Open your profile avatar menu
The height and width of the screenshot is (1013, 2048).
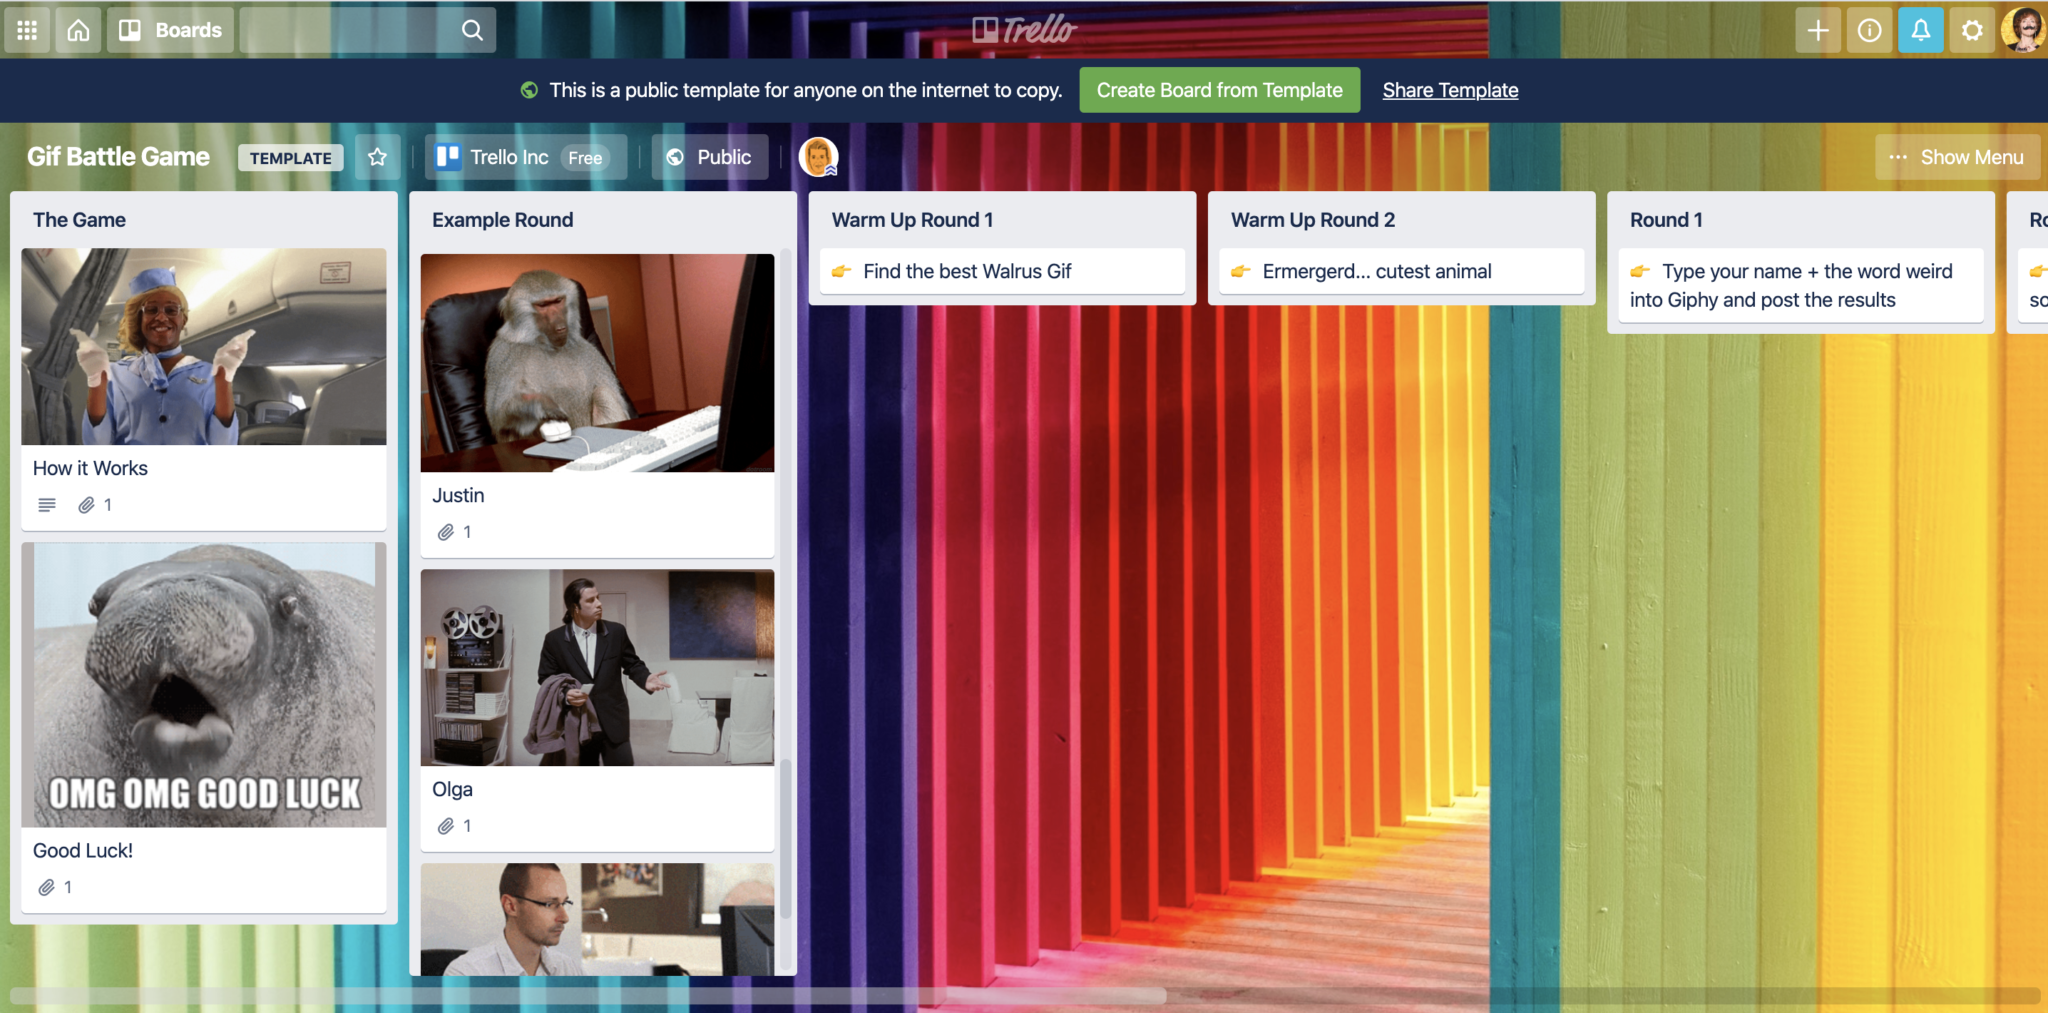(2025, 29)
